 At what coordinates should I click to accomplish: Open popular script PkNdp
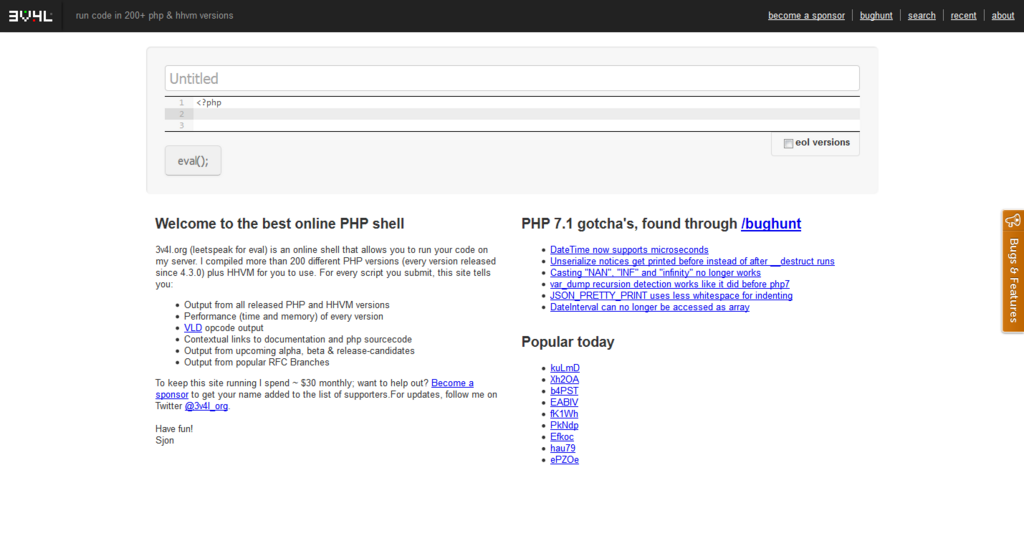click(564, 425)
